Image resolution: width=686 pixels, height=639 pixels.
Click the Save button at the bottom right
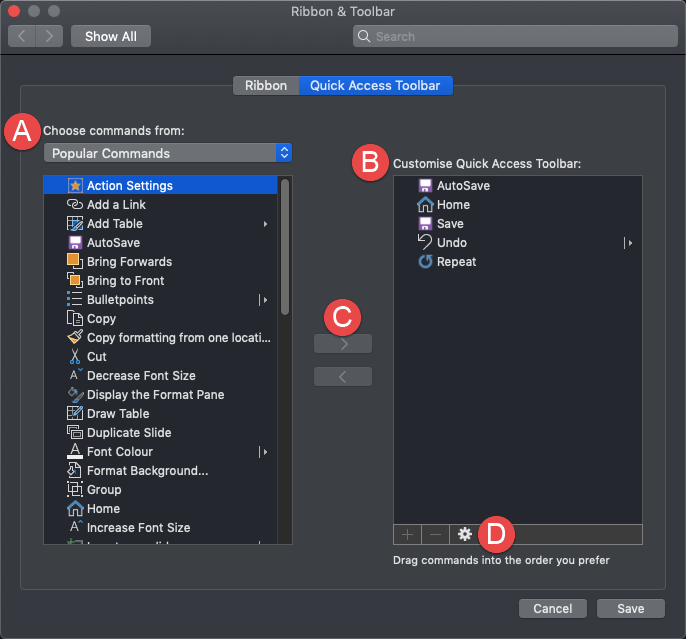[x=630, y=608]
